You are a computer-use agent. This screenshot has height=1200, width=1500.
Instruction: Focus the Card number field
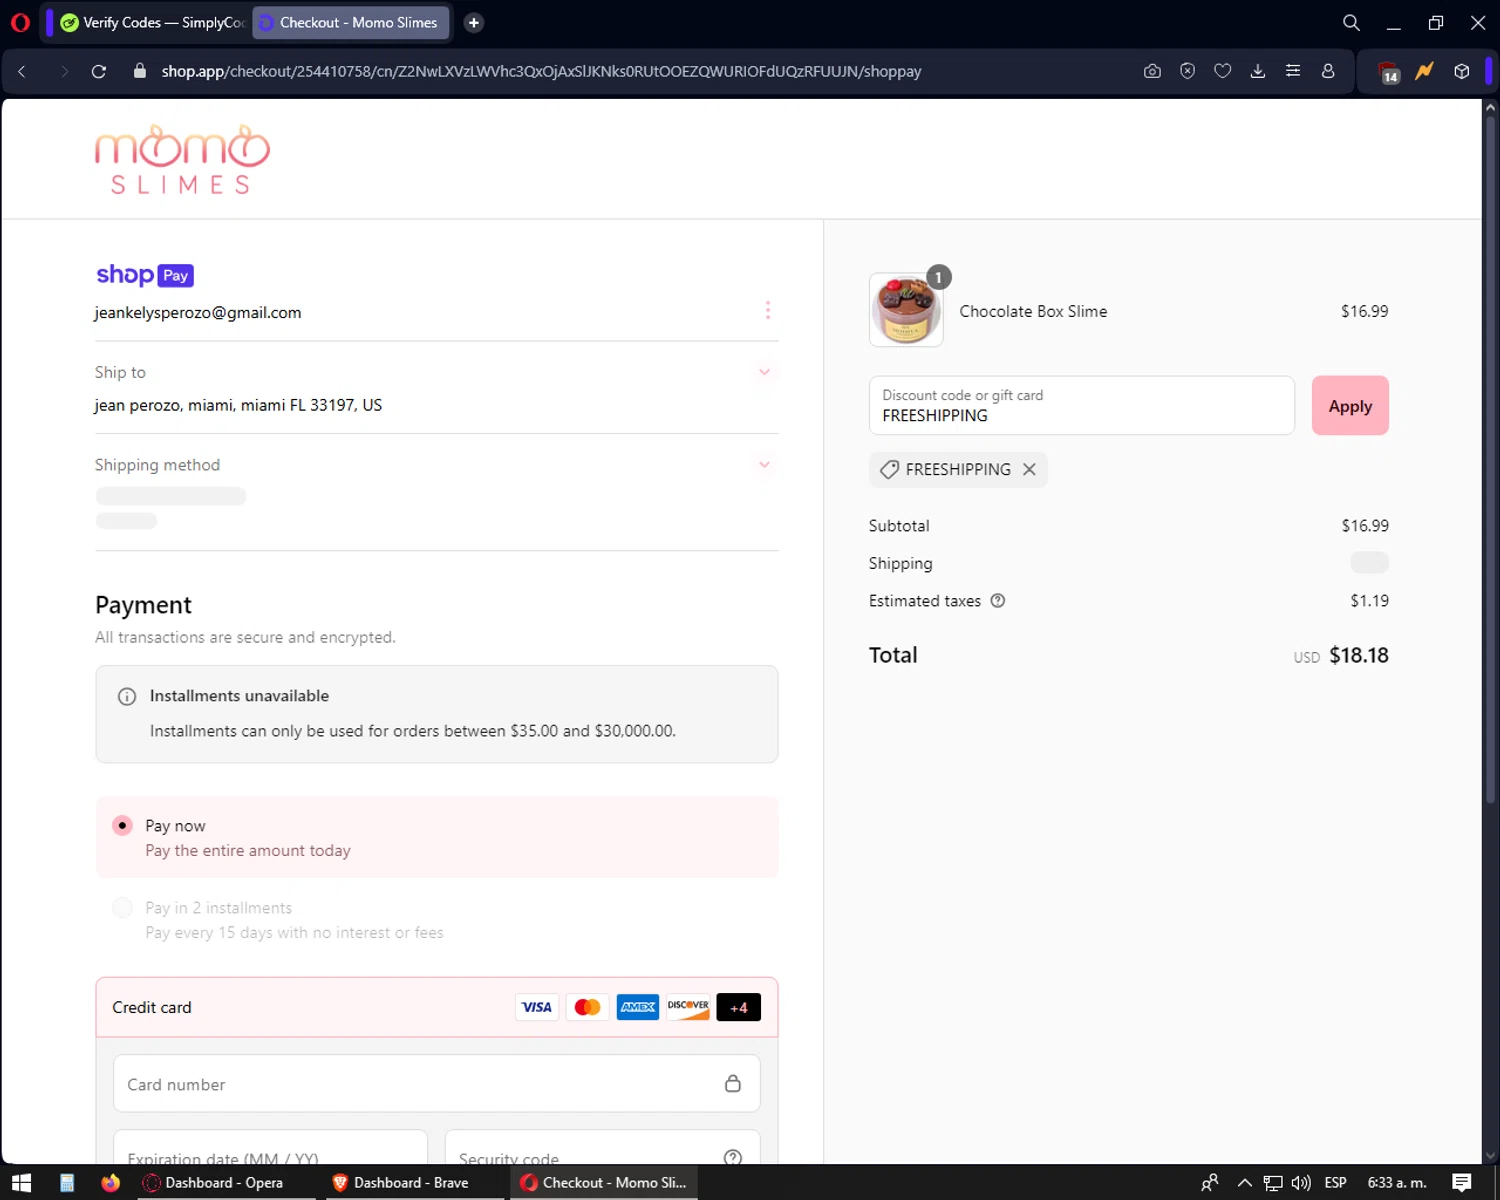(437, 1084)
